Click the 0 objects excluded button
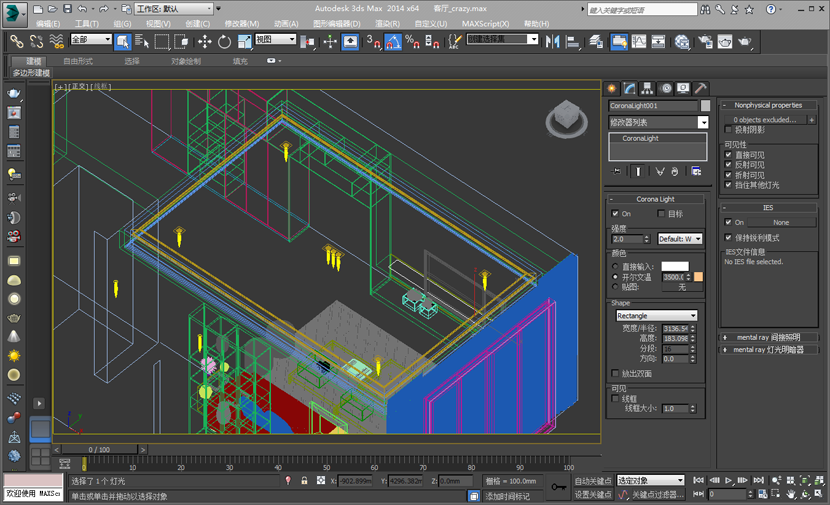 (766, 119)
